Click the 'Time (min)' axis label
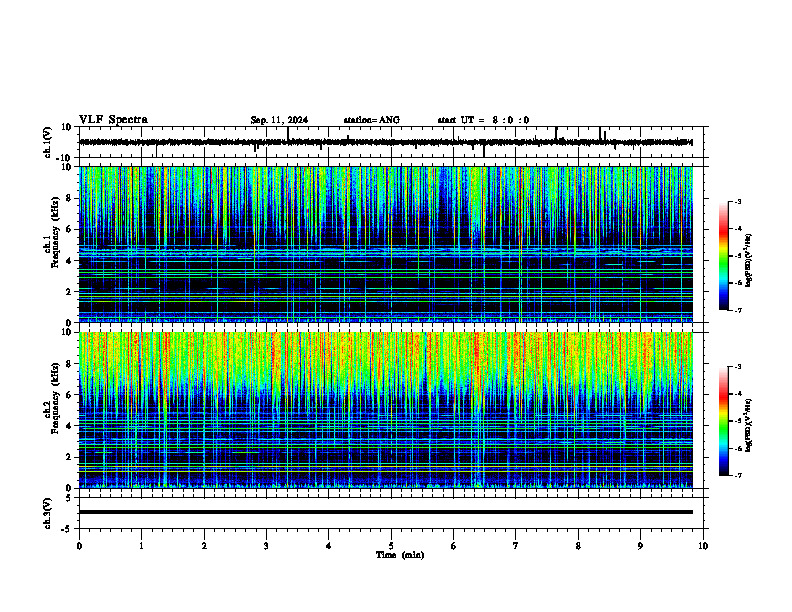This screenshot has height=612, width=792. point(400,555)
